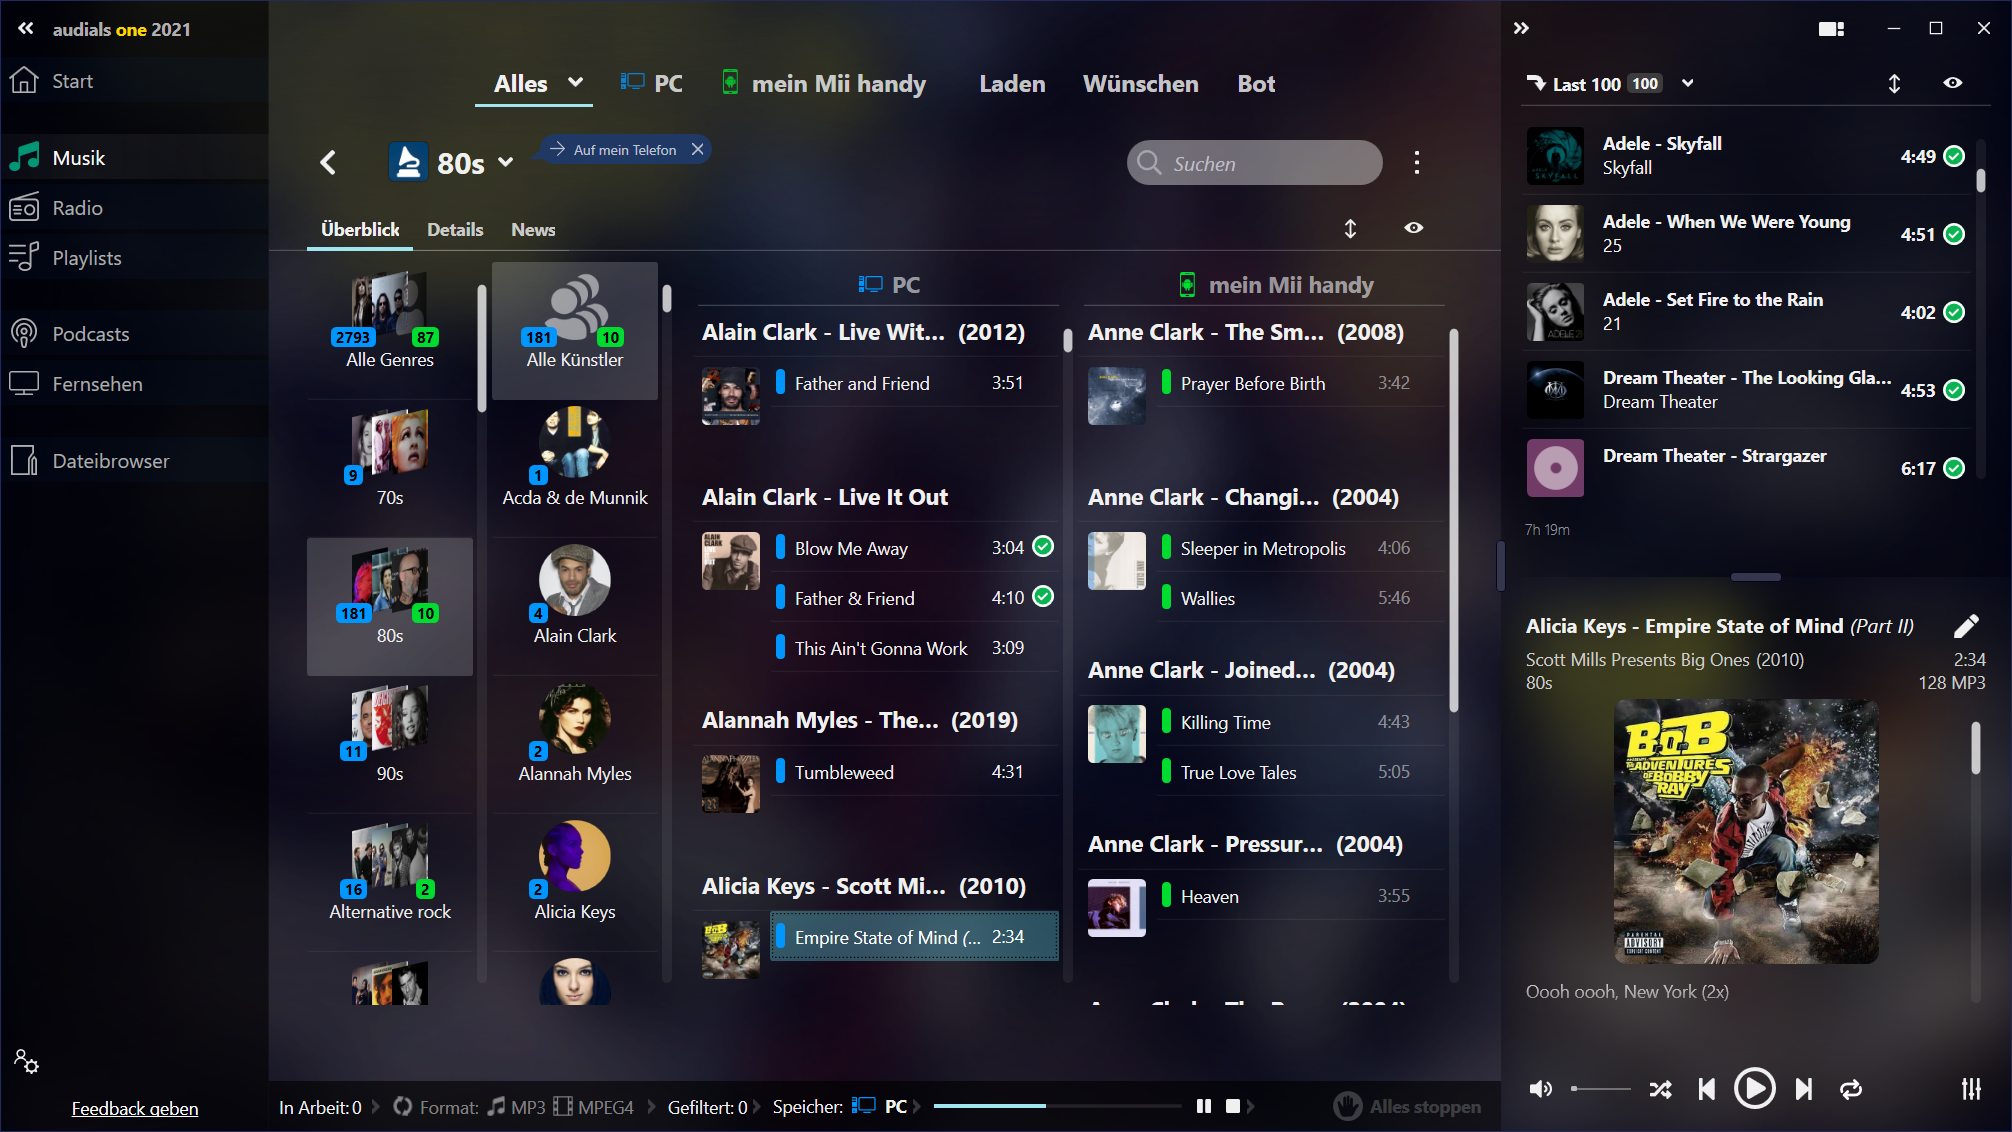Click the sort arrows in Last 100 panel

tap(1894, 84)
